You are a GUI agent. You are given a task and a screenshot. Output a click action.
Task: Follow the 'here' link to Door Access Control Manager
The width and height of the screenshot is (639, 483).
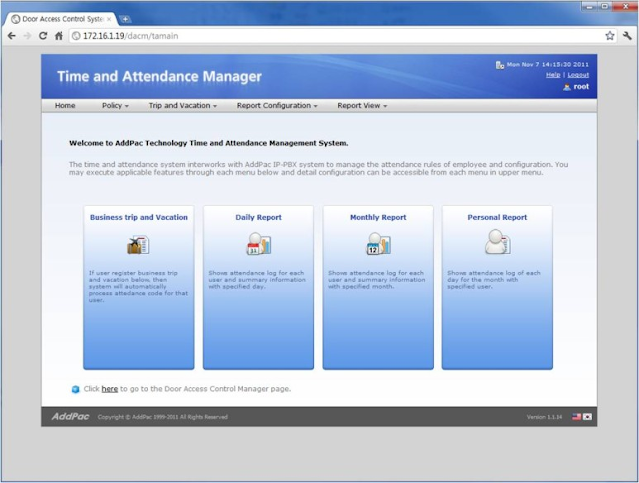click(110, 389)
